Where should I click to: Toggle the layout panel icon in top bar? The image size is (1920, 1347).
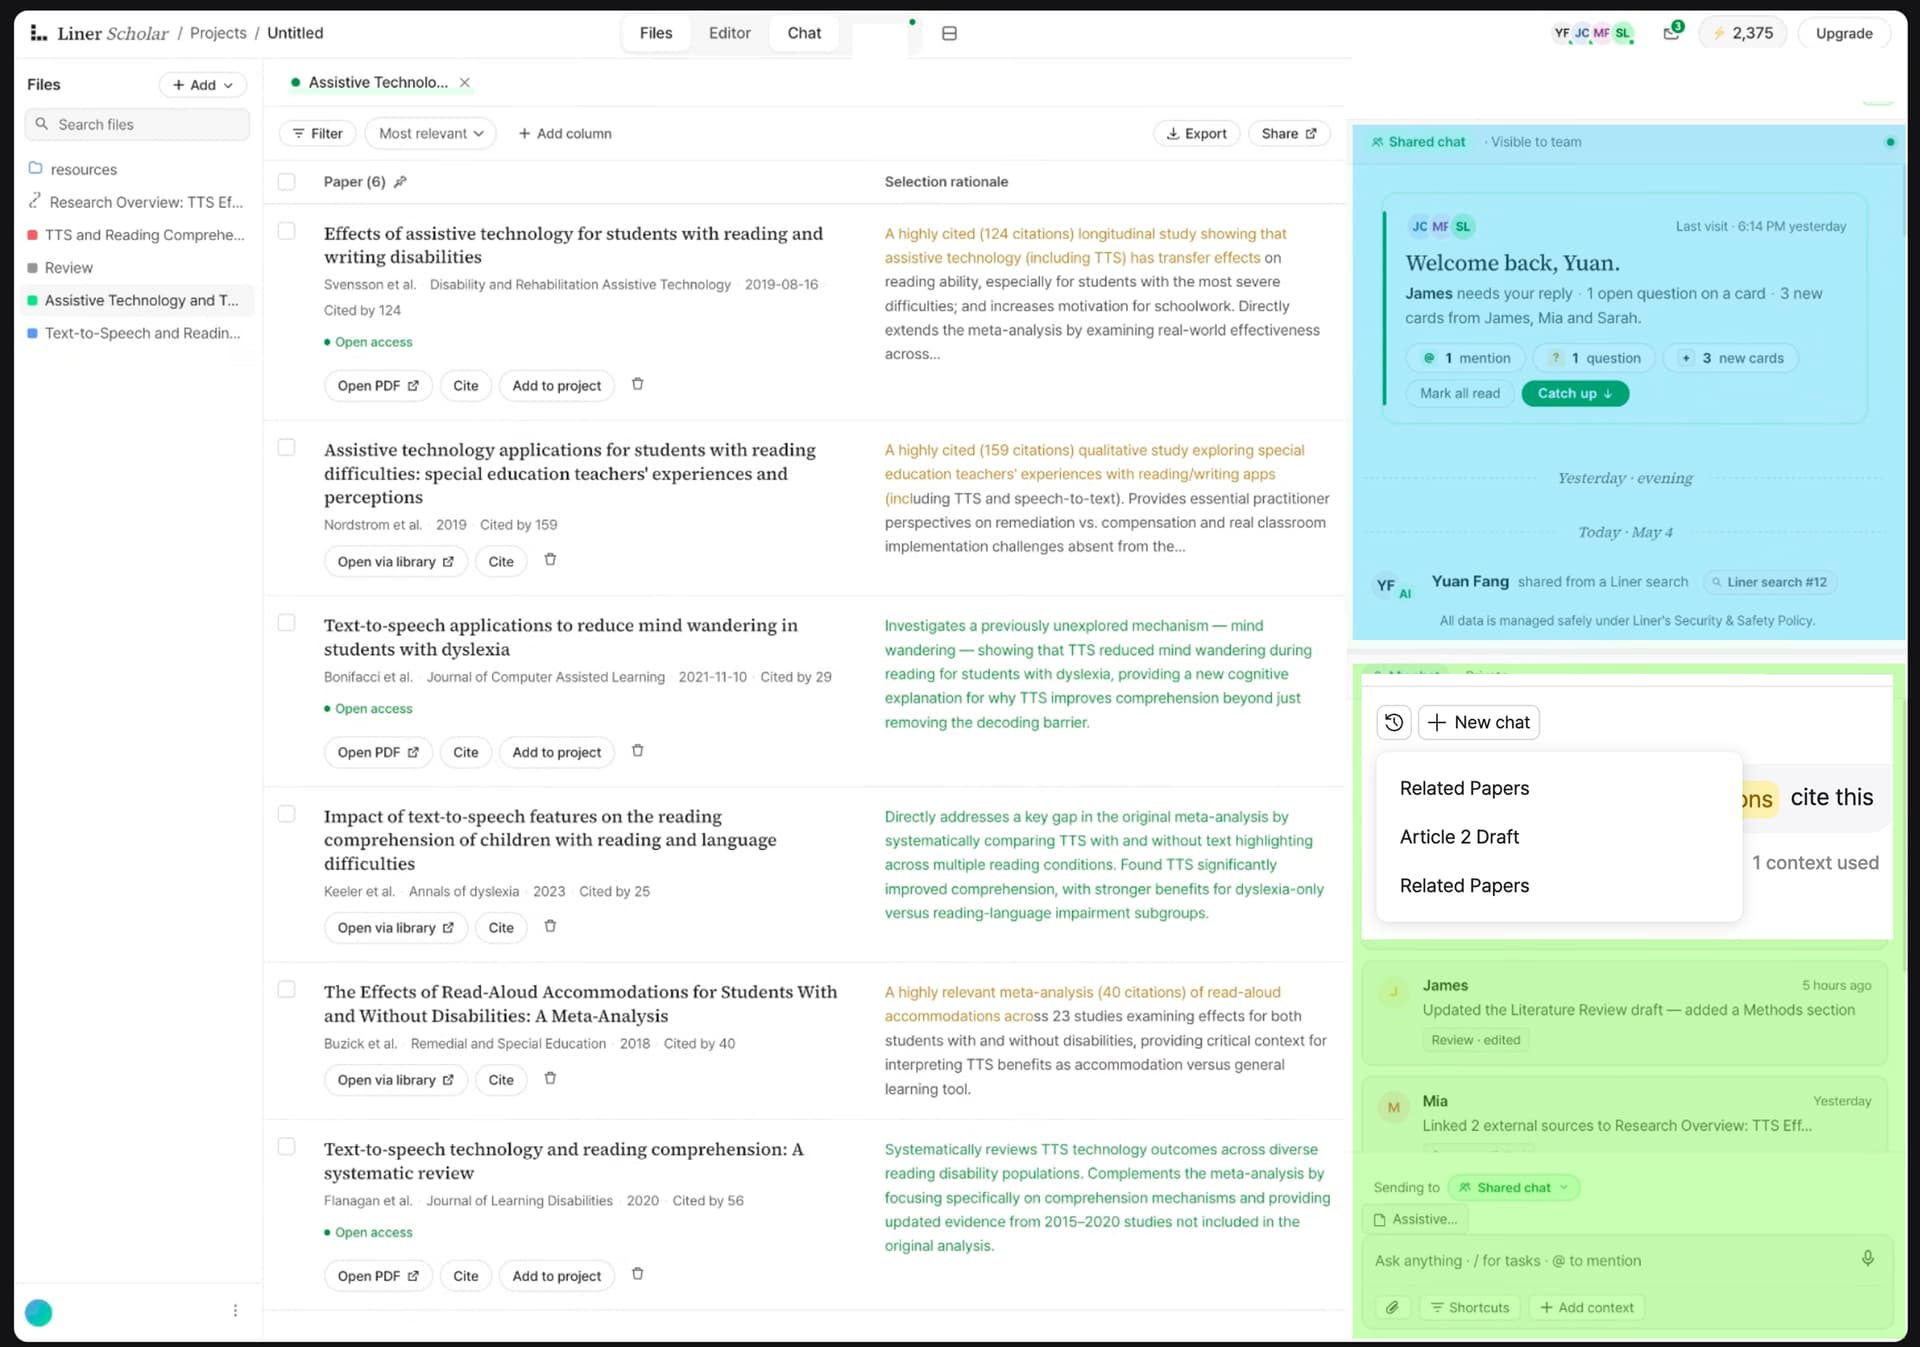[949, 33]
